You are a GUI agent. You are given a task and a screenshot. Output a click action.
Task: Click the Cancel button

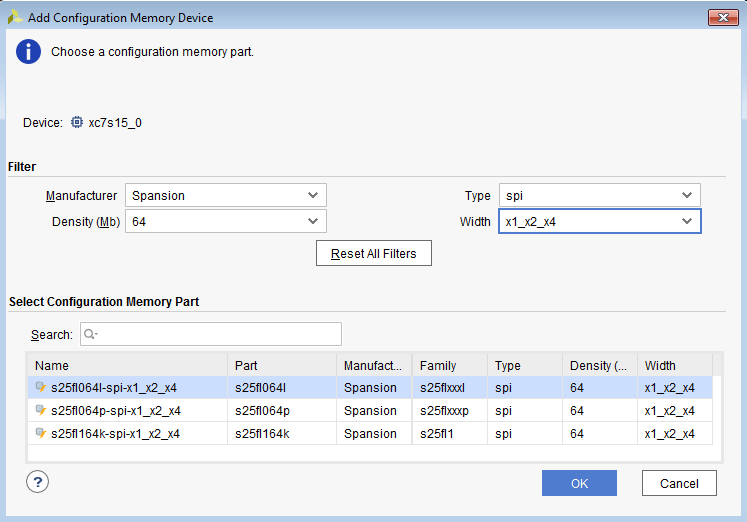679,483
